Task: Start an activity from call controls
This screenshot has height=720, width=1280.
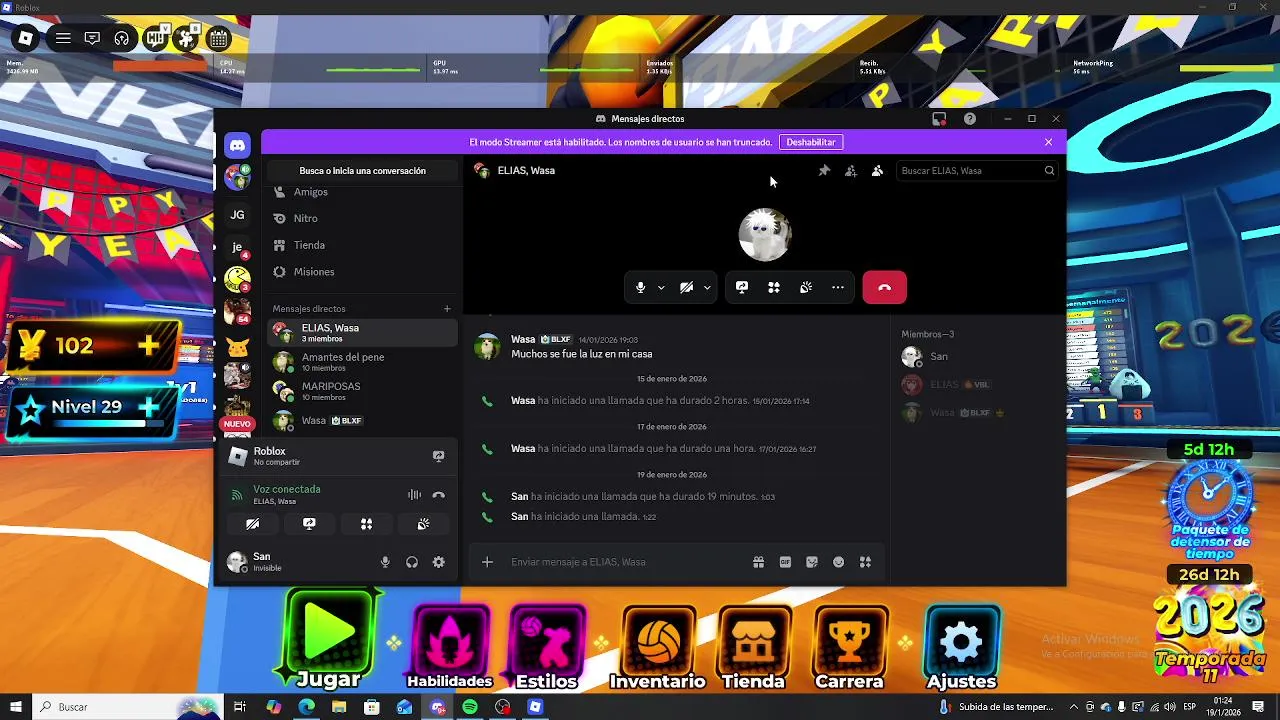Action: pos(774,288)
